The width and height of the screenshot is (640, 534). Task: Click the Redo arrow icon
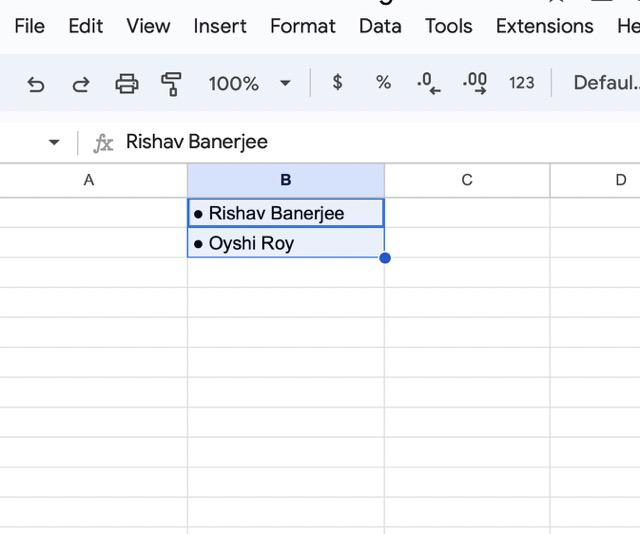click(81, 84)
